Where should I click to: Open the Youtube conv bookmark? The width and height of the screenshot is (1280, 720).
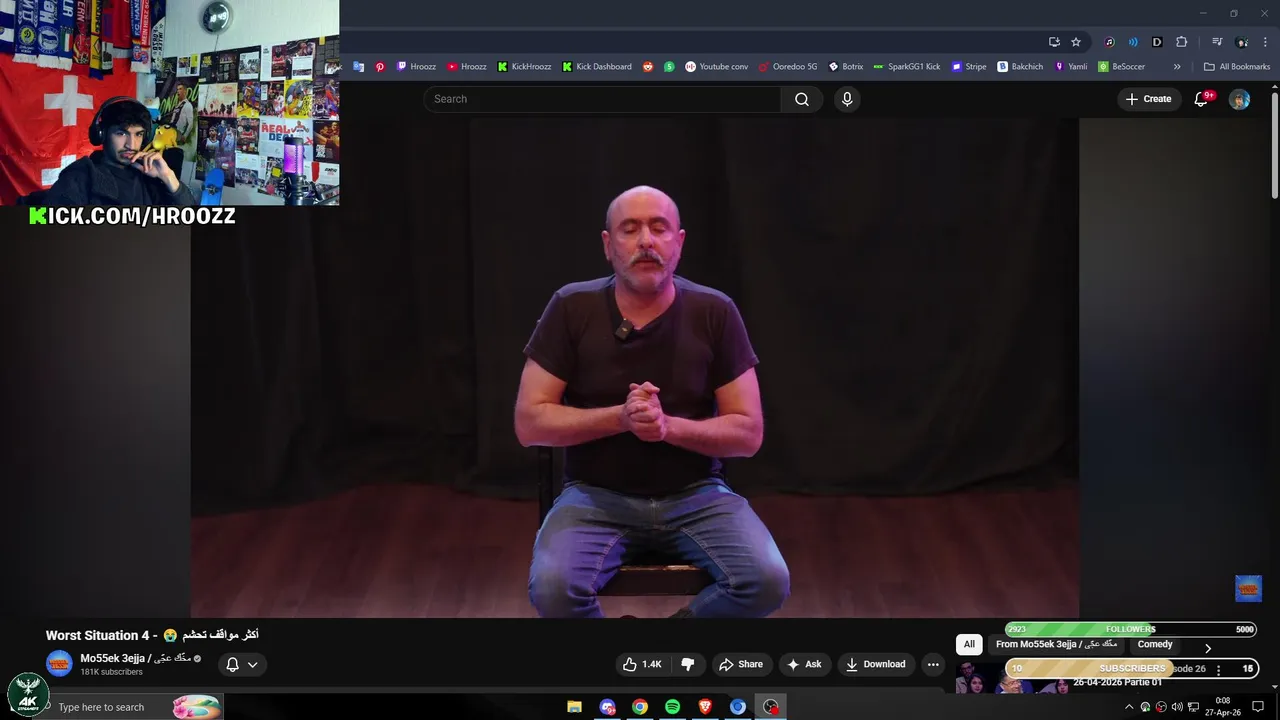coord(716,67)
